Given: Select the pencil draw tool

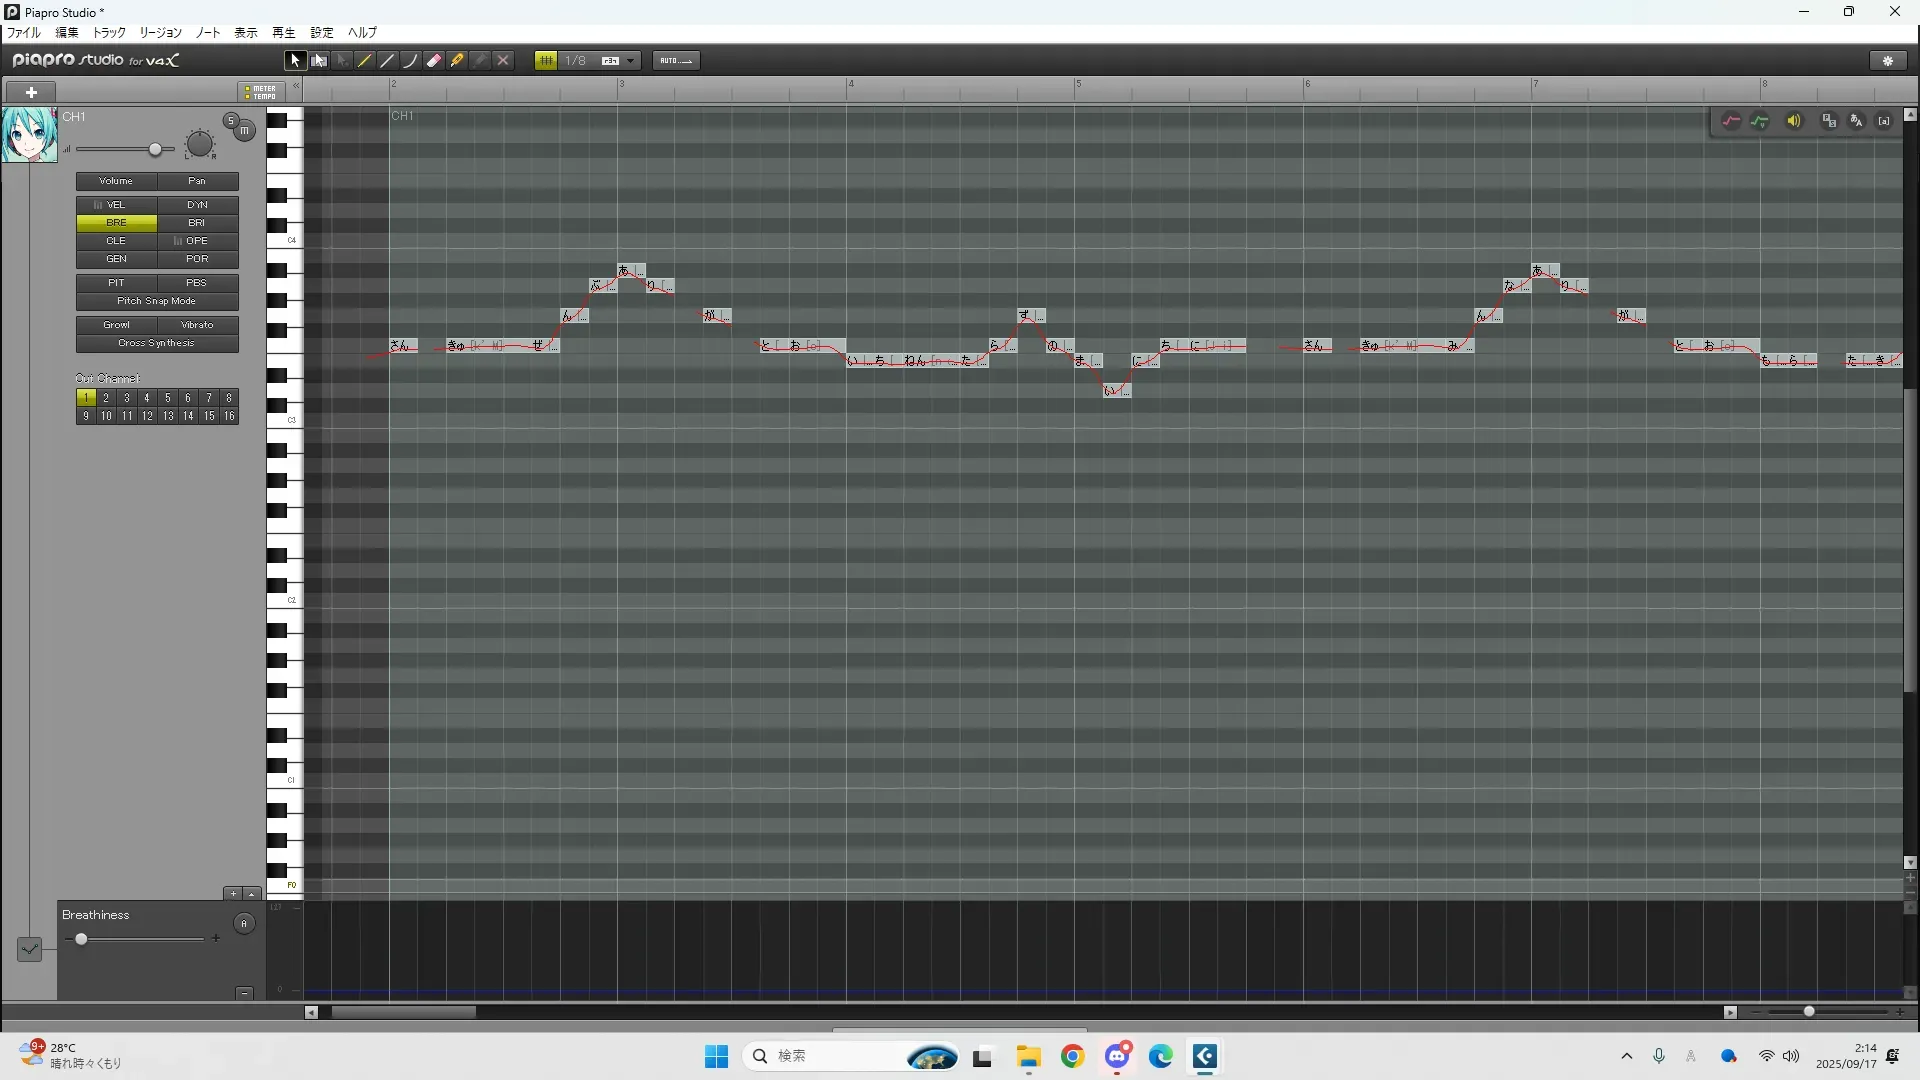Looking at the screenshot, I should point(365,61).
